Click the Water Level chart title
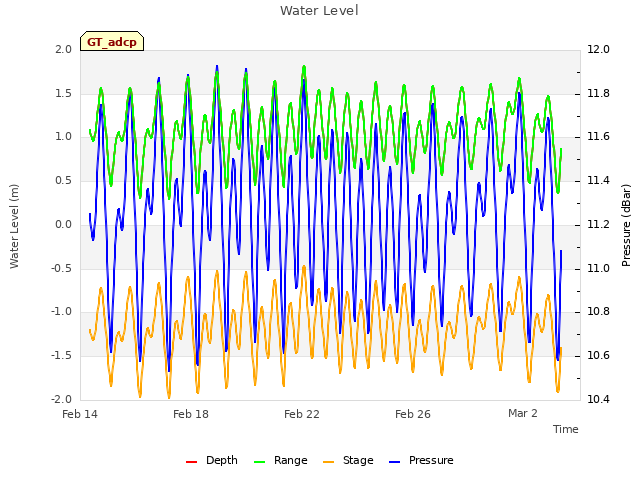The height and width of the screenshot is (480, 640). 319,11
